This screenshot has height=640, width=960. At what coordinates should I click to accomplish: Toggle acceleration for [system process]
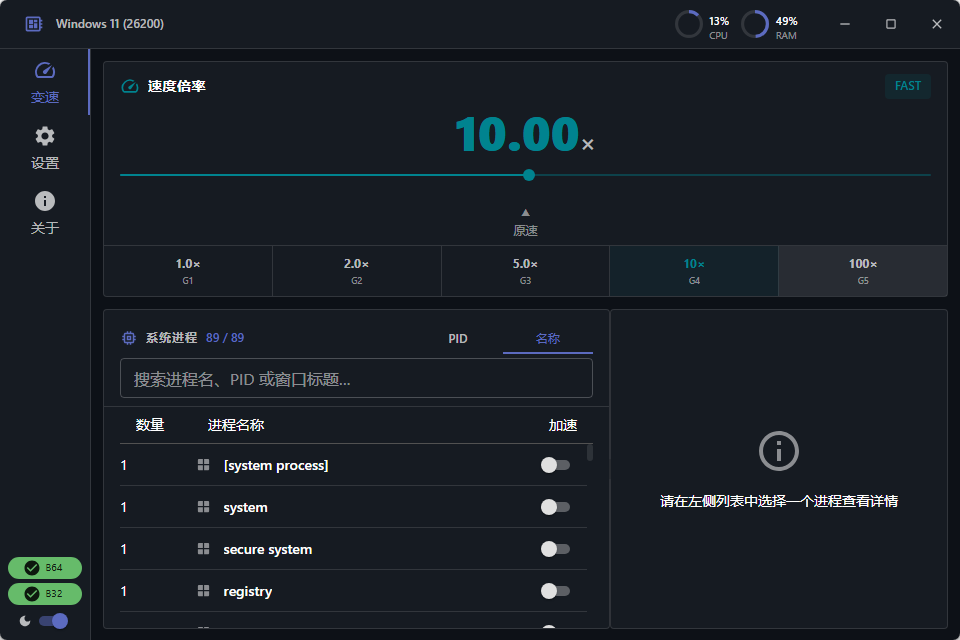(x=555, y=465)
